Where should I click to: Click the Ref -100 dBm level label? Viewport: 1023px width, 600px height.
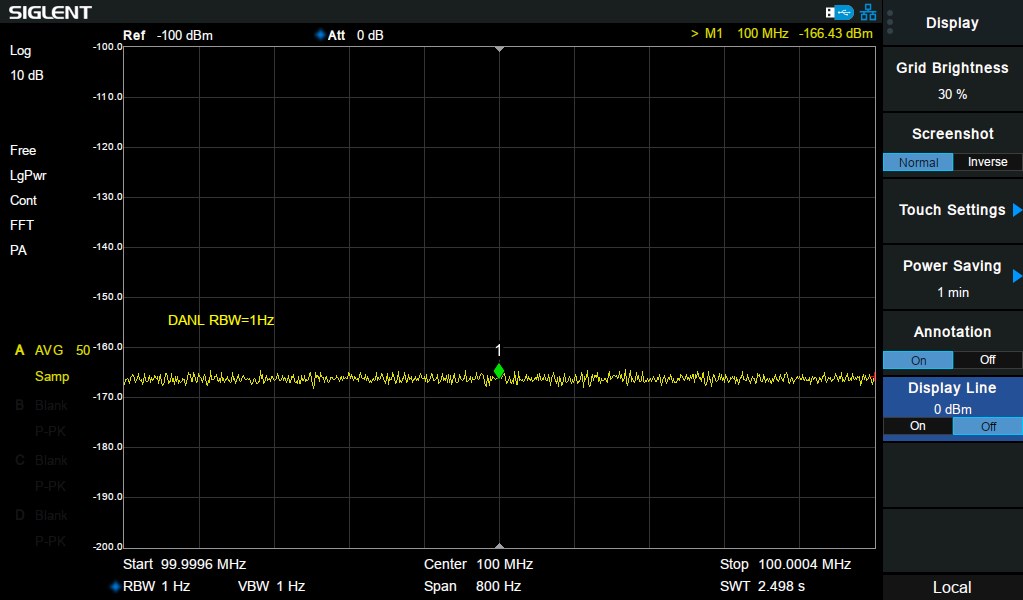(x=168, y=35)
